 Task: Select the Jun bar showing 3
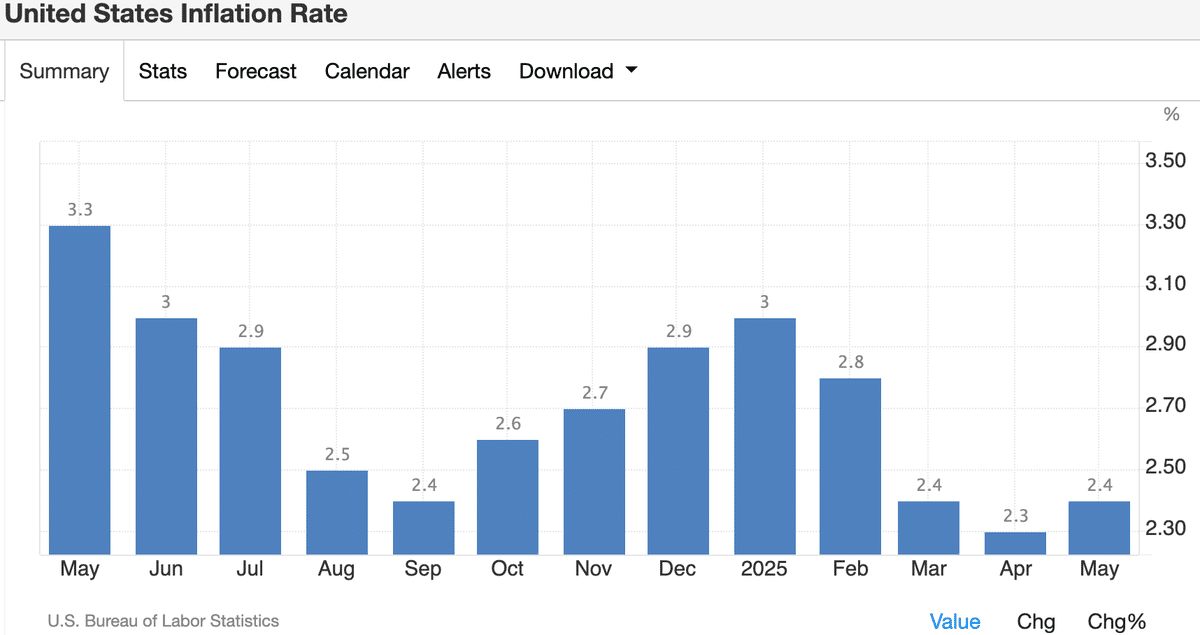[166, 436]
